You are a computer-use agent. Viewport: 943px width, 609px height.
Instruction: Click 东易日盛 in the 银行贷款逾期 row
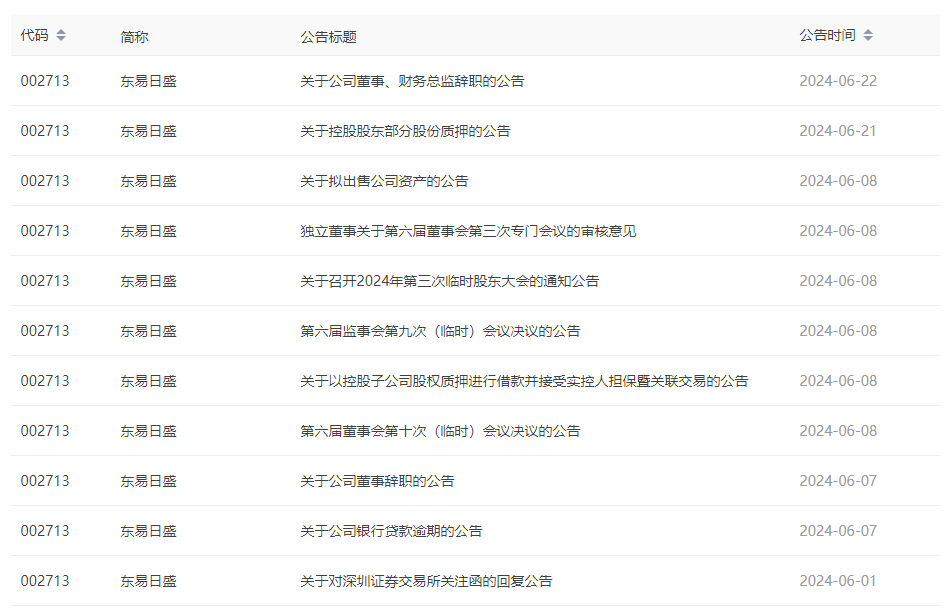click(148, 531)
